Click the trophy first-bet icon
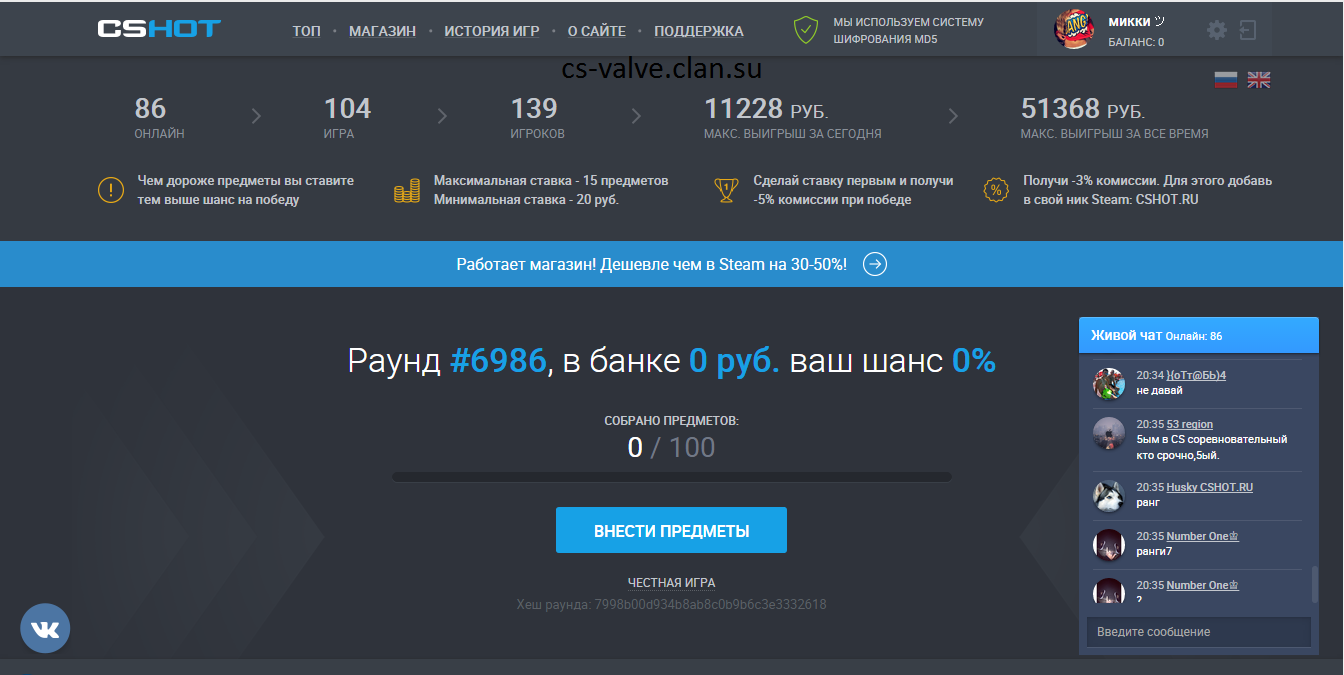The width and height of the screenshot is (1344, 675). coord(726,190)
